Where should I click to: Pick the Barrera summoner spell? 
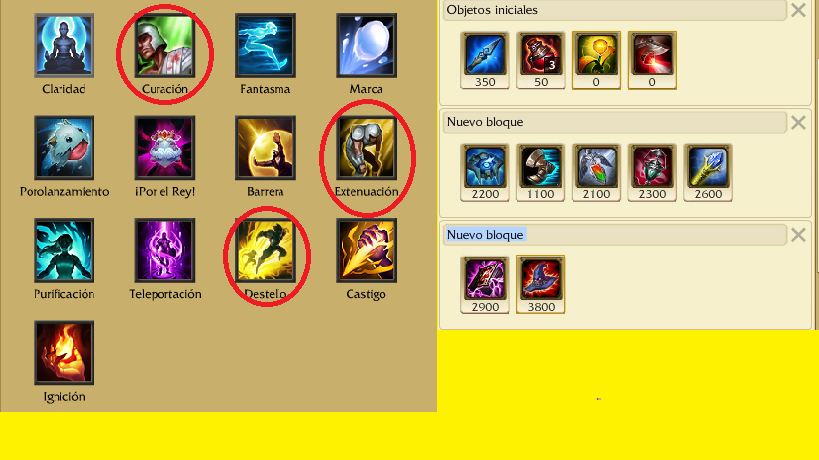coord(265,148)
